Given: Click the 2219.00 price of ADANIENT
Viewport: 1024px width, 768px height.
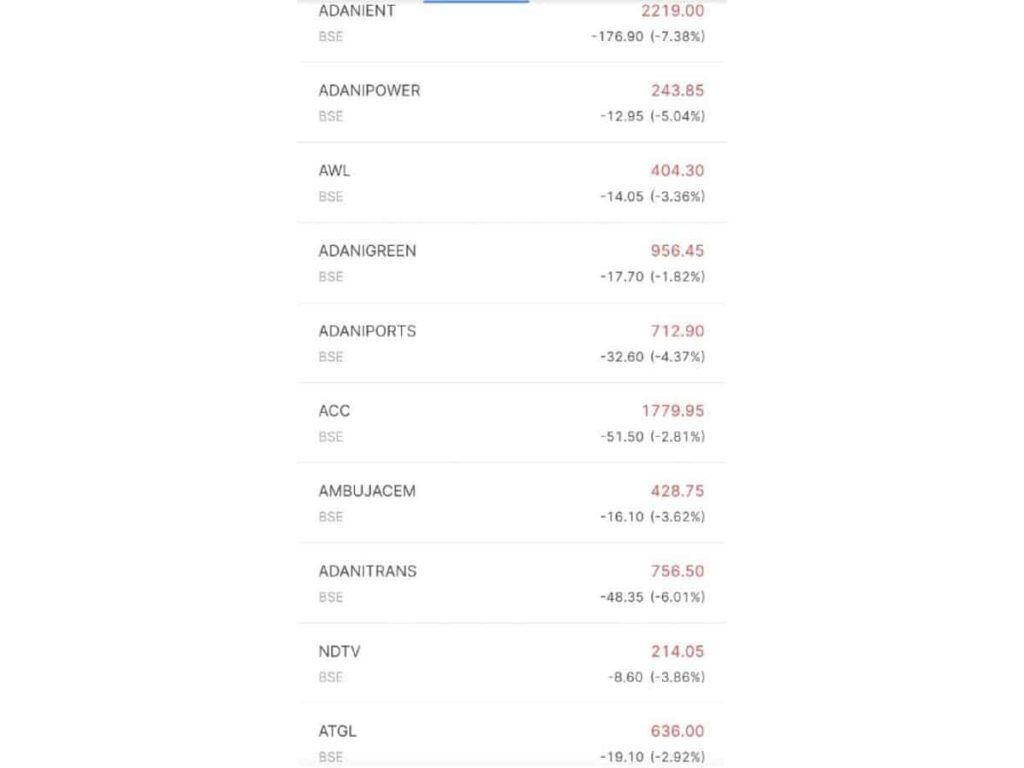Looking at the screenshot, I should pyautogui.click(x=672, y=11).
